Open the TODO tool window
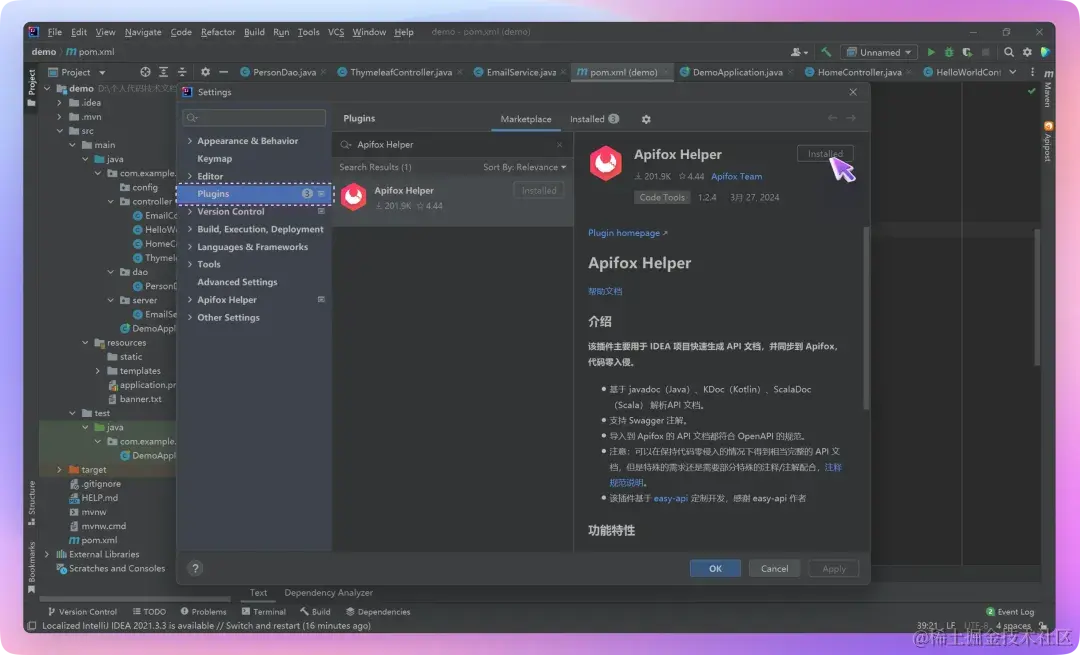Viewport: 1080px width, 655px height. tap(149, 612)
